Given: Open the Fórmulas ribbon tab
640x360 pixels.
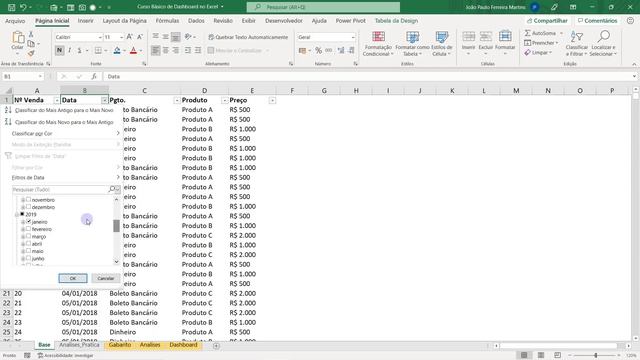Looking at the screenshot, I should [x=167, y=20].
